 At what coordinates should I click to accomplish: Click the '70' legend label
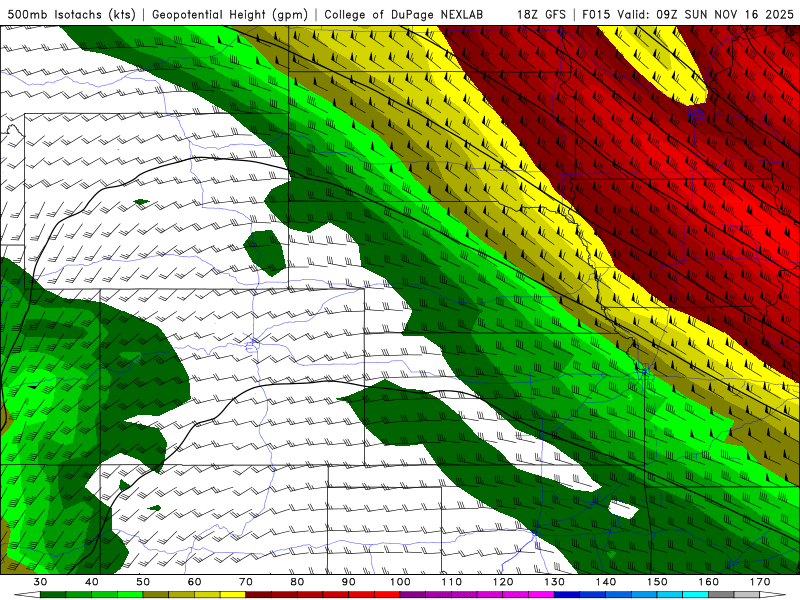point(246,582)
